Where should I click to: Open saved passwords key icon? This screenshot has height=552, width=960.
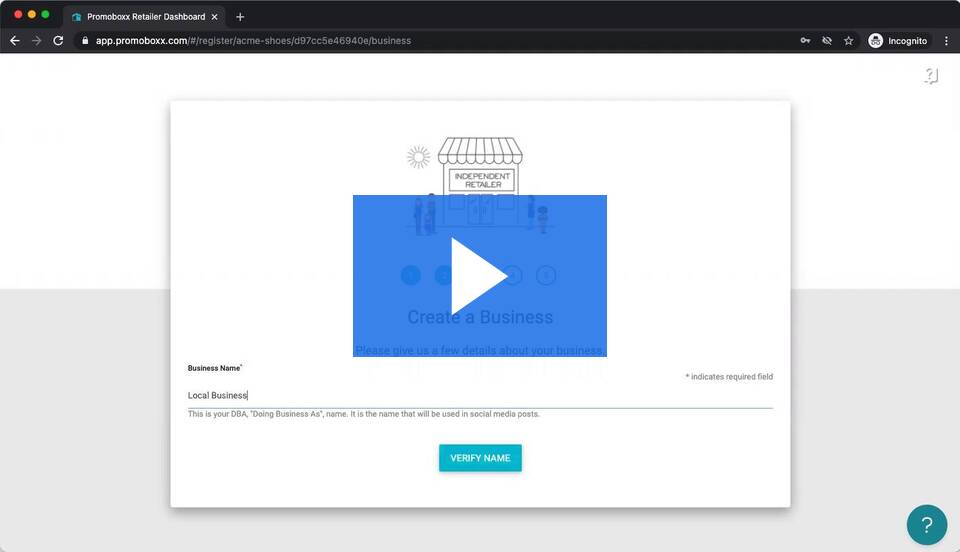805,40
